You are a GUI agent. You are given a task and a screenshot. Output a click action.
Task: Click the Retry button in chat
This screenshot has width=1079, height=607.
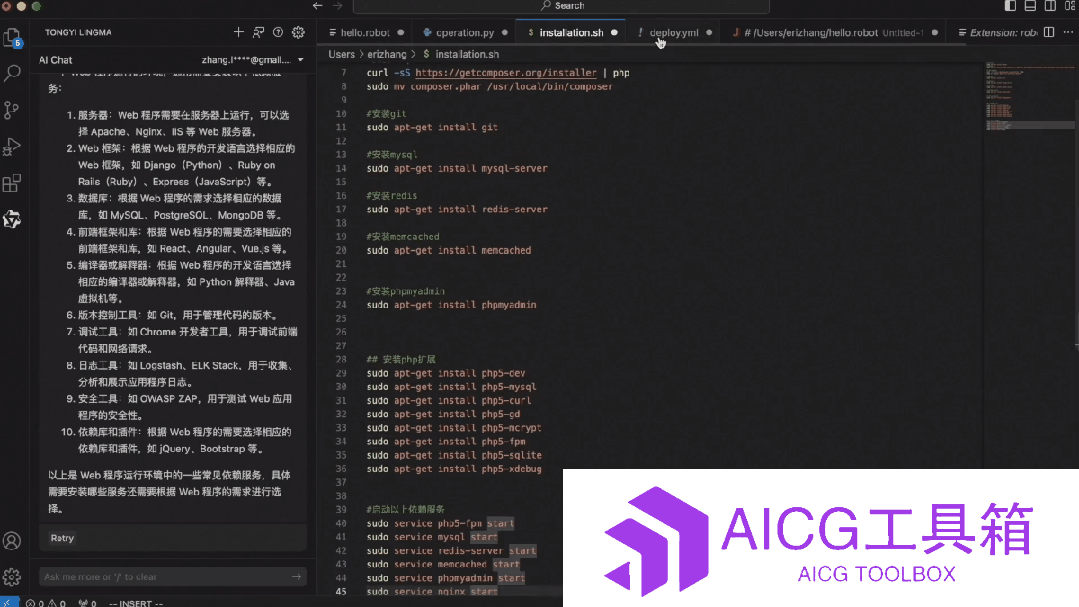point(62,538)
